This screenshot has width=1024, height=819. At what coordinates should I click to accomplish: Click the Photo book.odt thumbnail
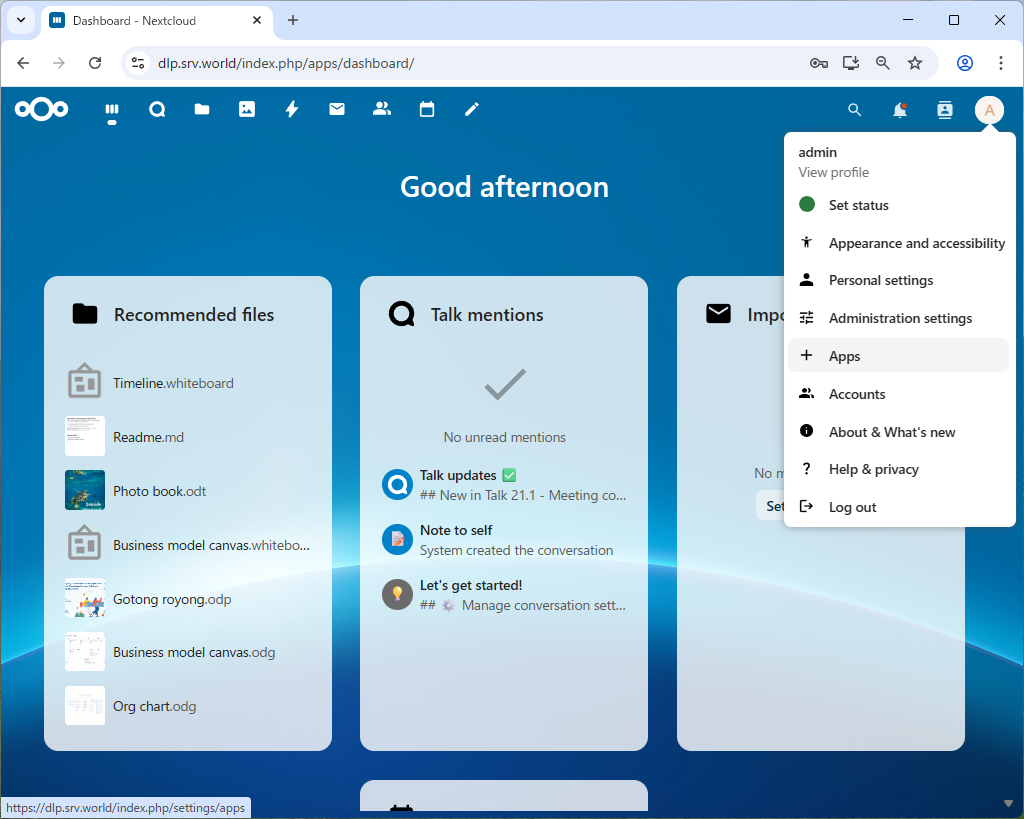click(x=85, y=490)
